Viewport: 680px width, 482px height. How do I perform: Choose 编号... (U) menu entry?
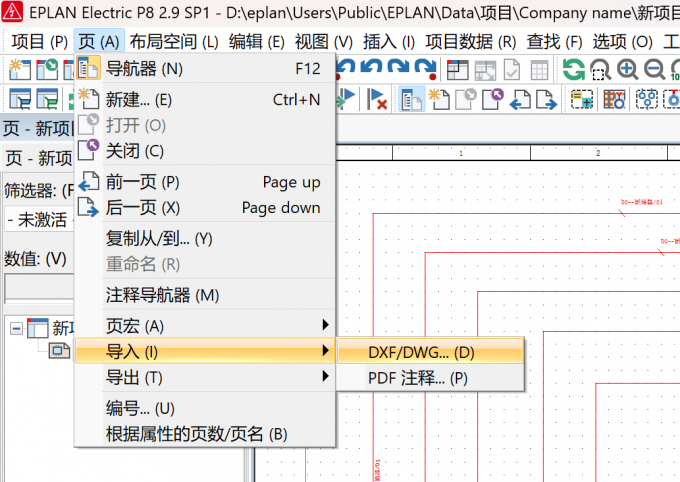(205, 408)
